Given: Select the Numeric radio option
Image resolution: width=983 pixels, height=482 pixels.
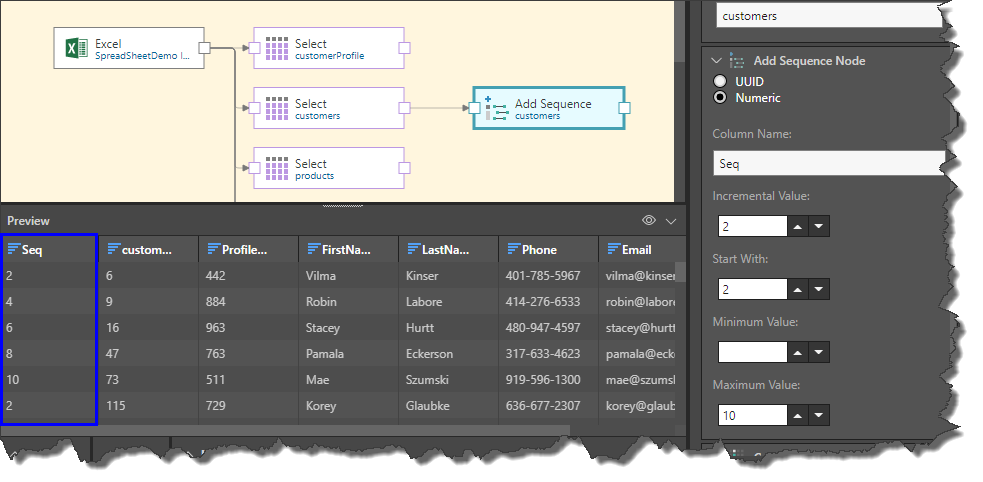Looking at the screenshot, I should point(720,98).
